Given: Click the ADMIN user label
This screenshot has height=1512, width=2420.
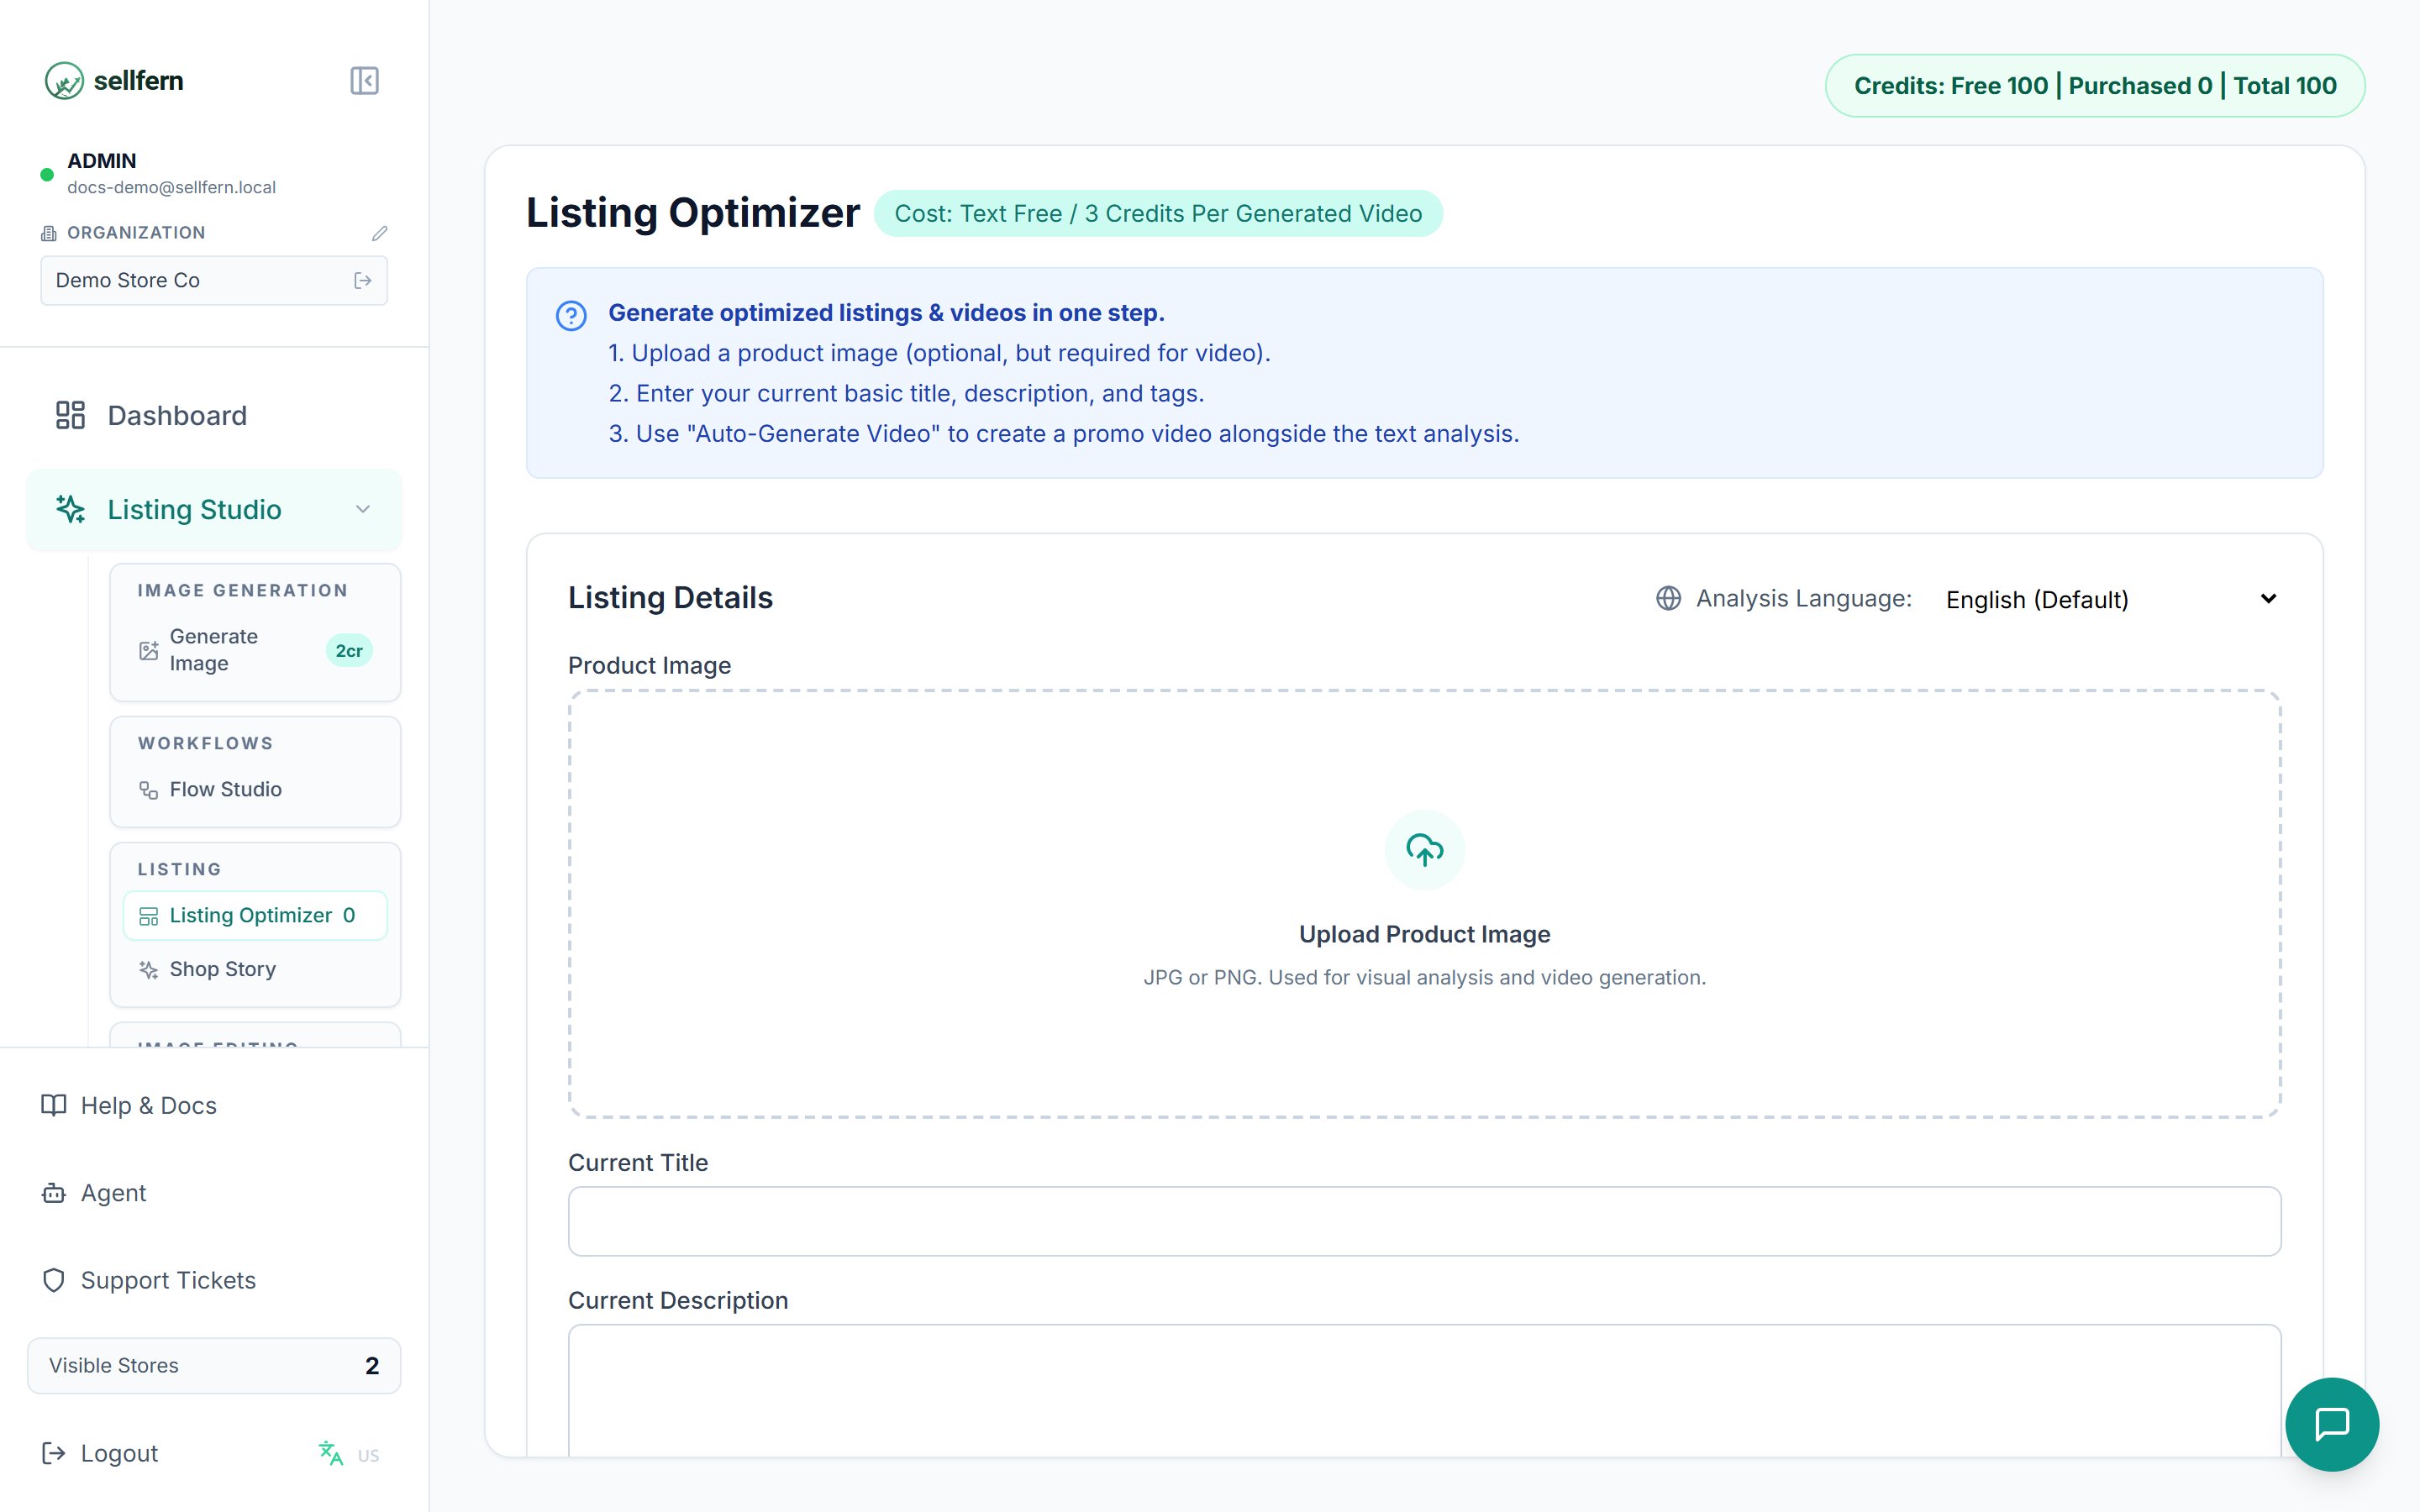Looking at the screenshot, I should [x=101, y=161].
